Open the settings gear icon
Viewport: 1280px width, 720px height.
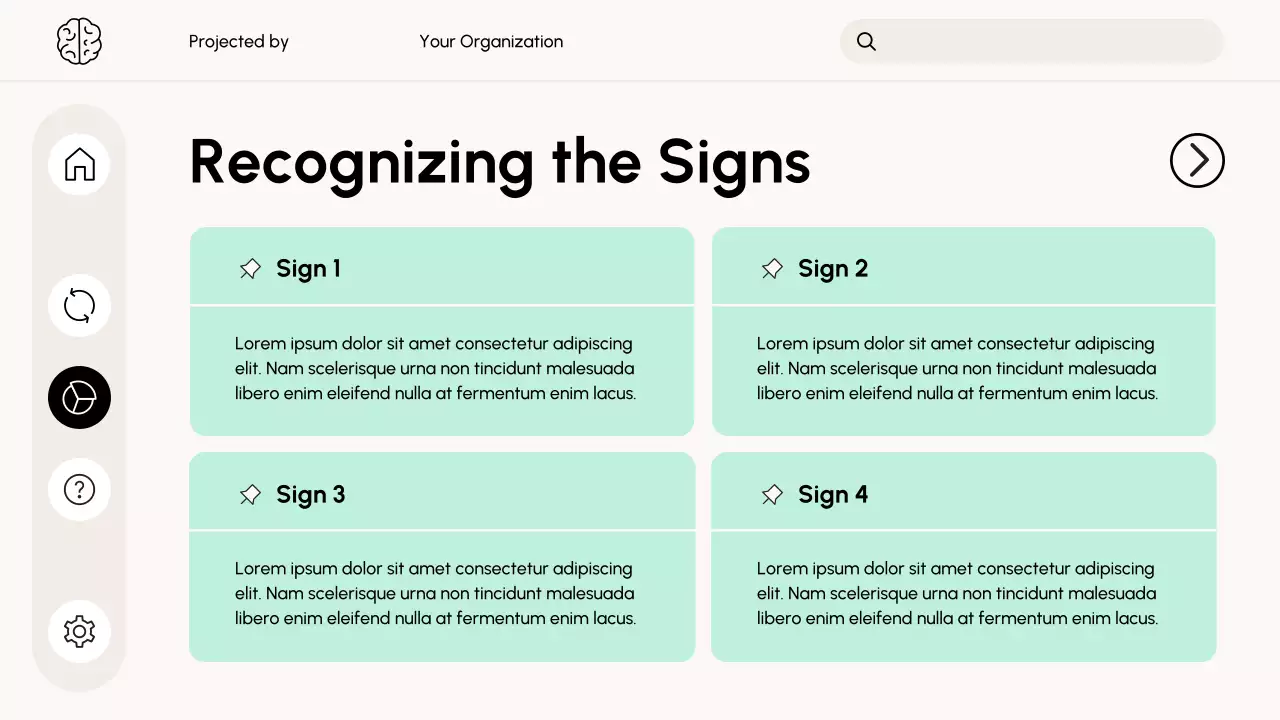click(x=79, y=631)
